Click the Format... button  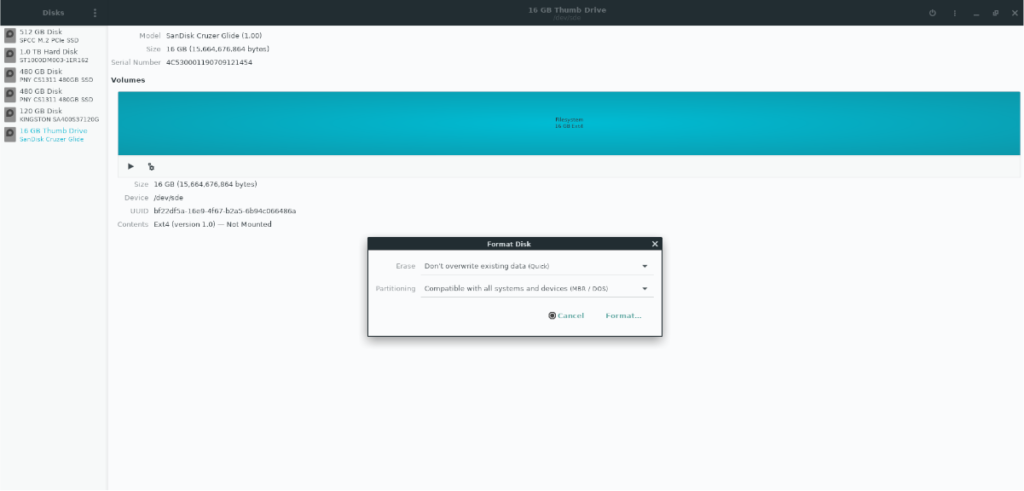[623, 315]
